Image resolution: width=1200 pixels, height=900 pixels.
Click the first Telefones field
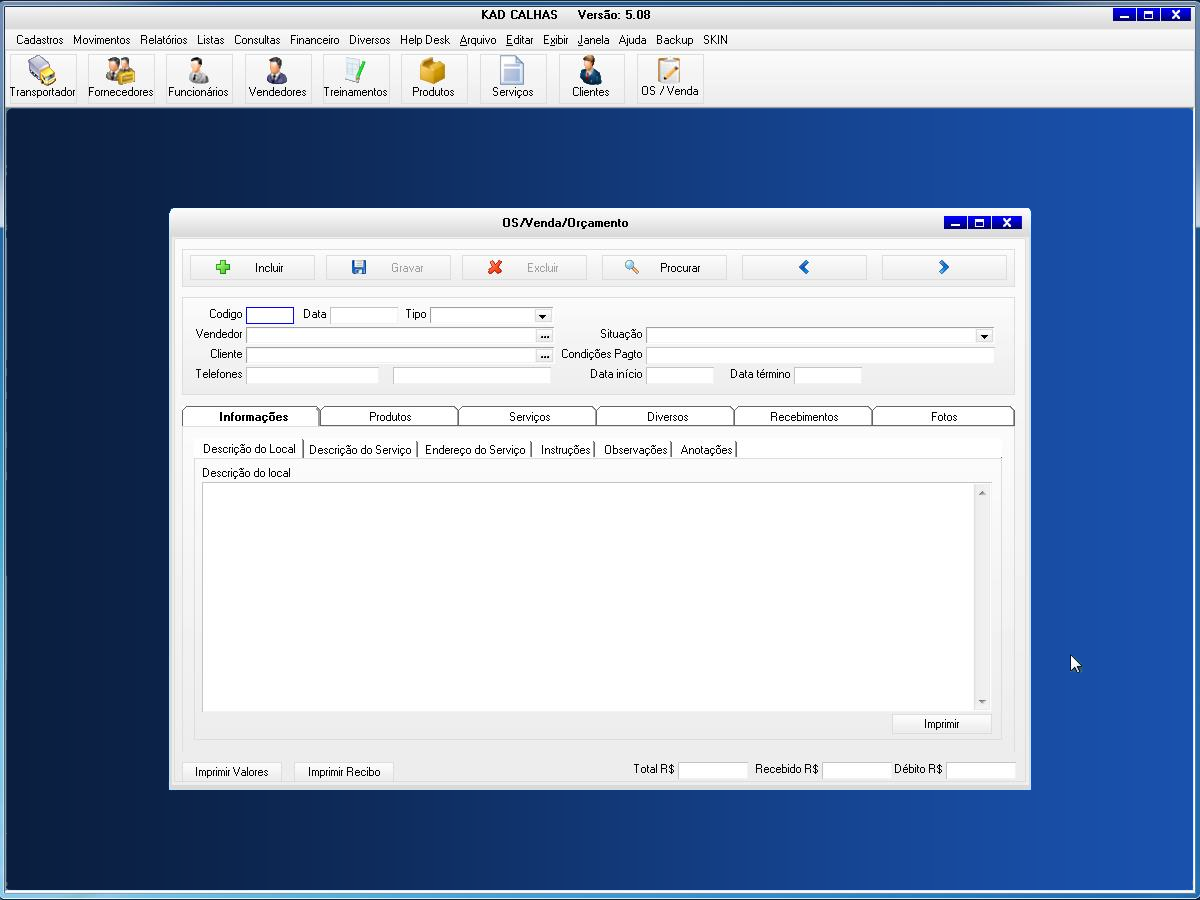[x=313, y=375]
